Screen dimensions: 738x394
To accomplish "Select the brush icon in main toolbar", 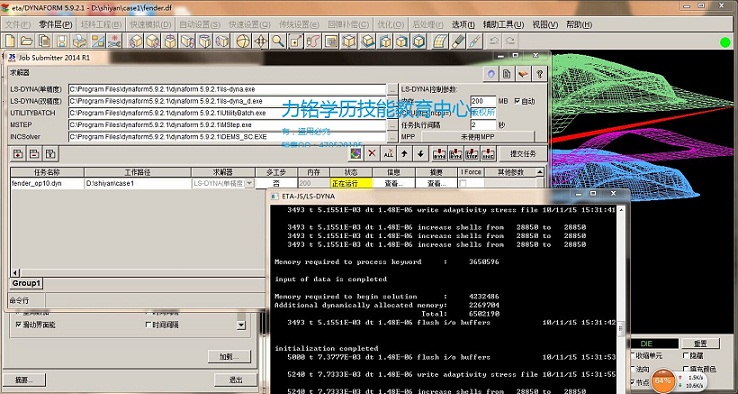I will point(475,41).
